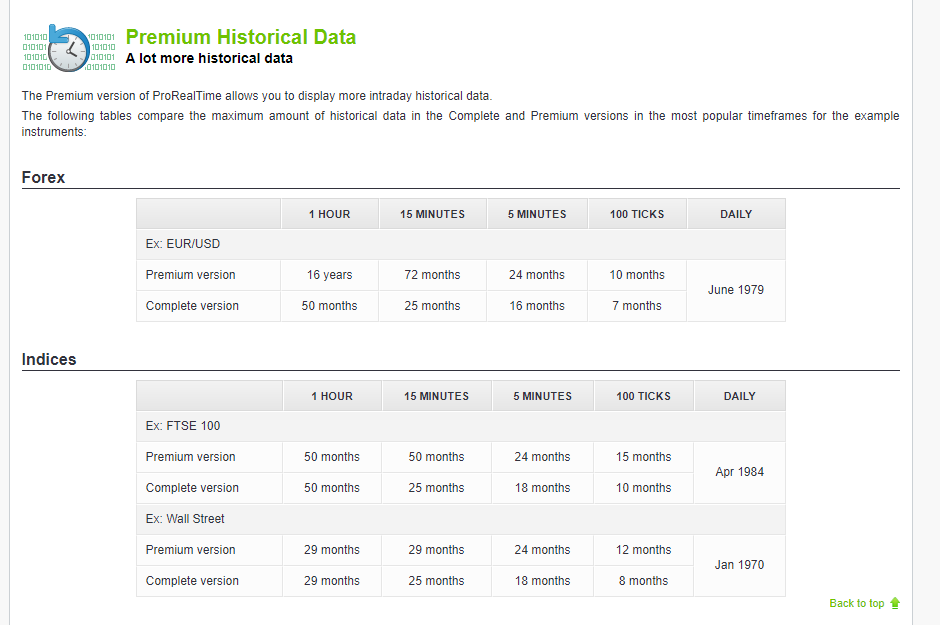Select the Forex section heading
The height and width of the screenshot is (625, 940).
(43, 177)
